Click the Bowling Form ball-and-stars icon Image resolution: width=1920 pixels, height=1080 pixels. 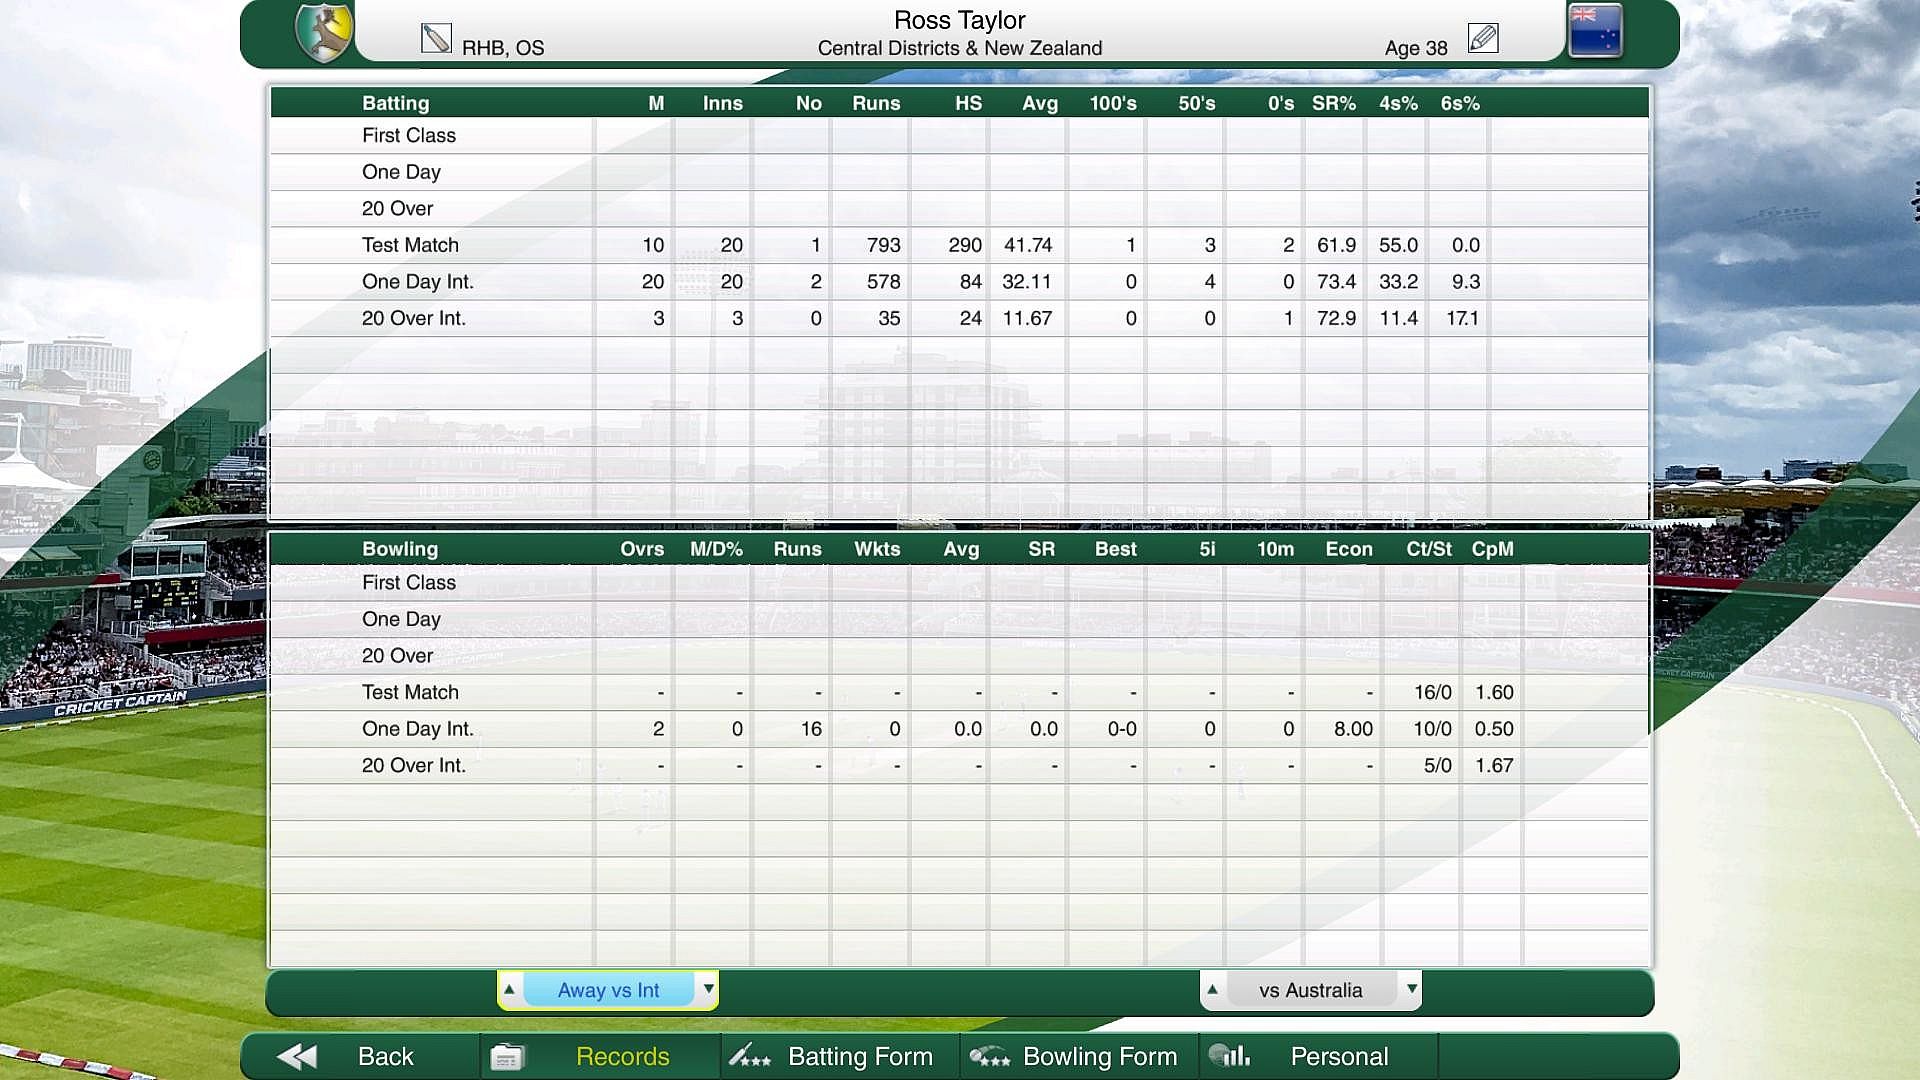pos(989,1056)
